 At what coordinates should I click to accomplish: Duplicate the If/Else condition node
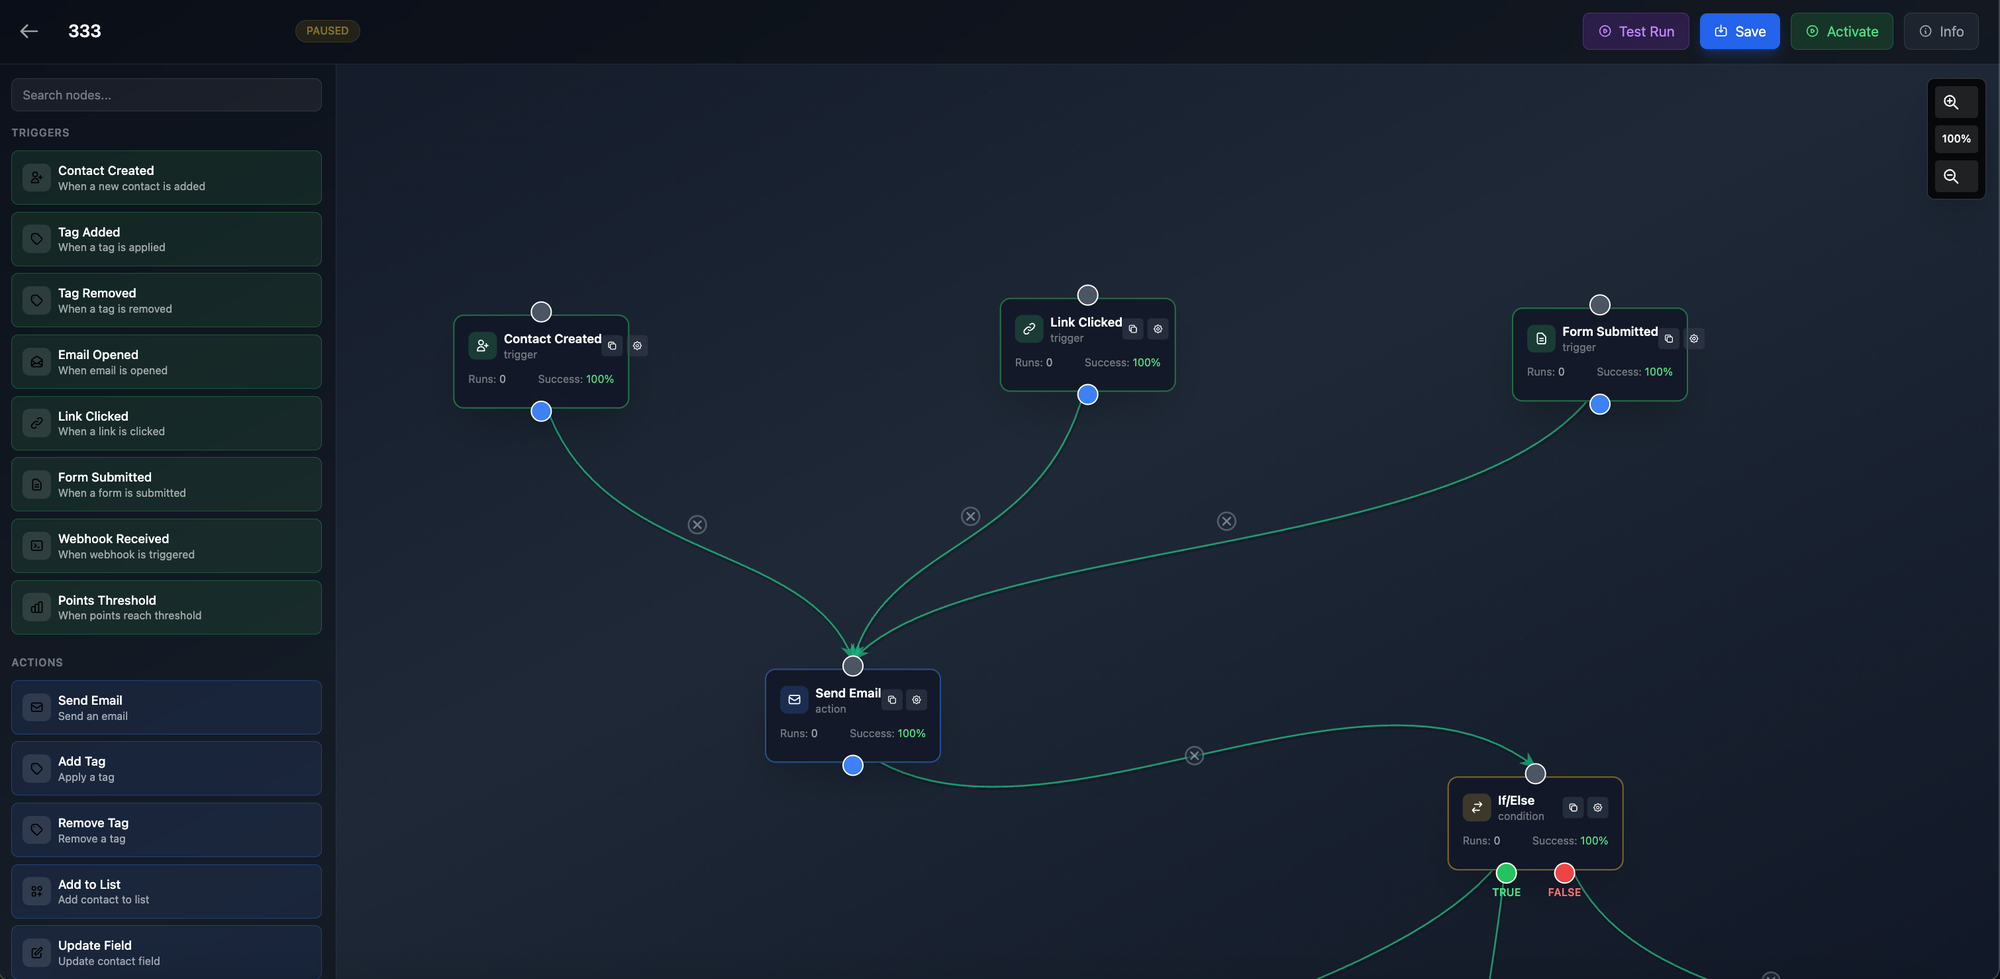click(x=1573, y=808)
